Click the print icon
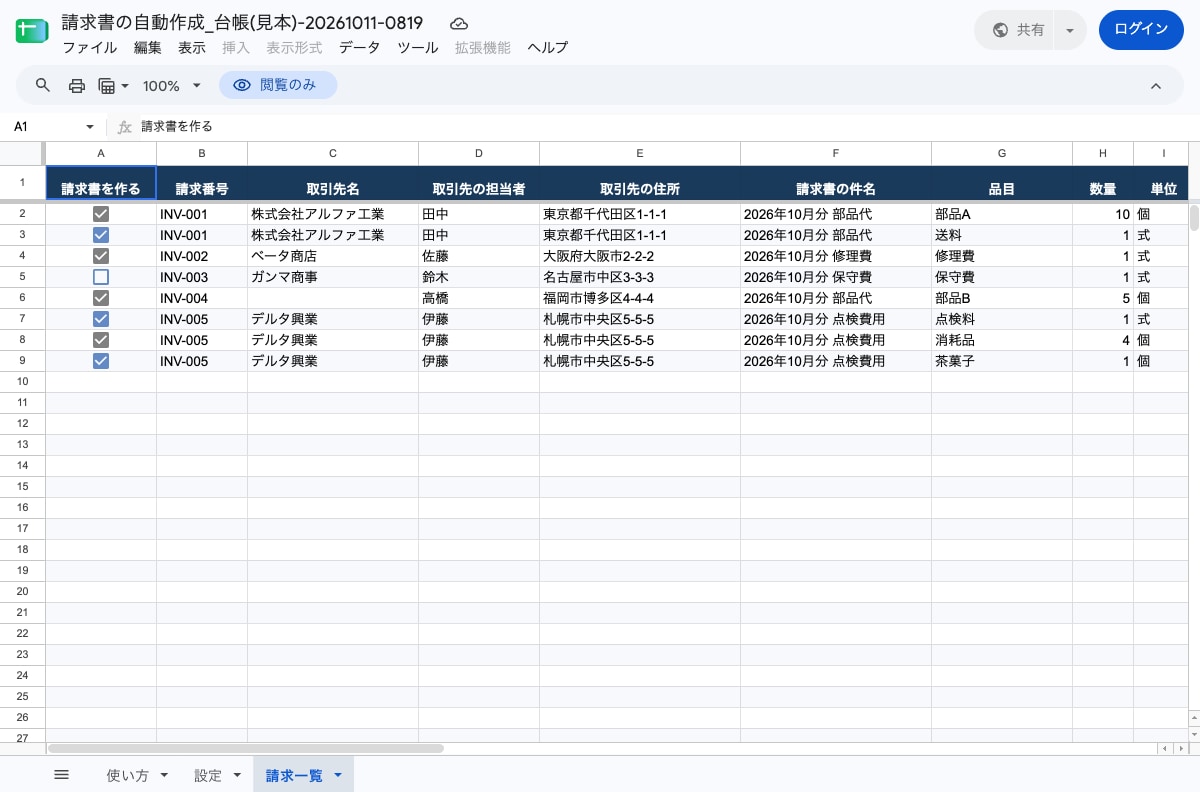This screenshot has width=1200, height=792. [x=77, y=86]
